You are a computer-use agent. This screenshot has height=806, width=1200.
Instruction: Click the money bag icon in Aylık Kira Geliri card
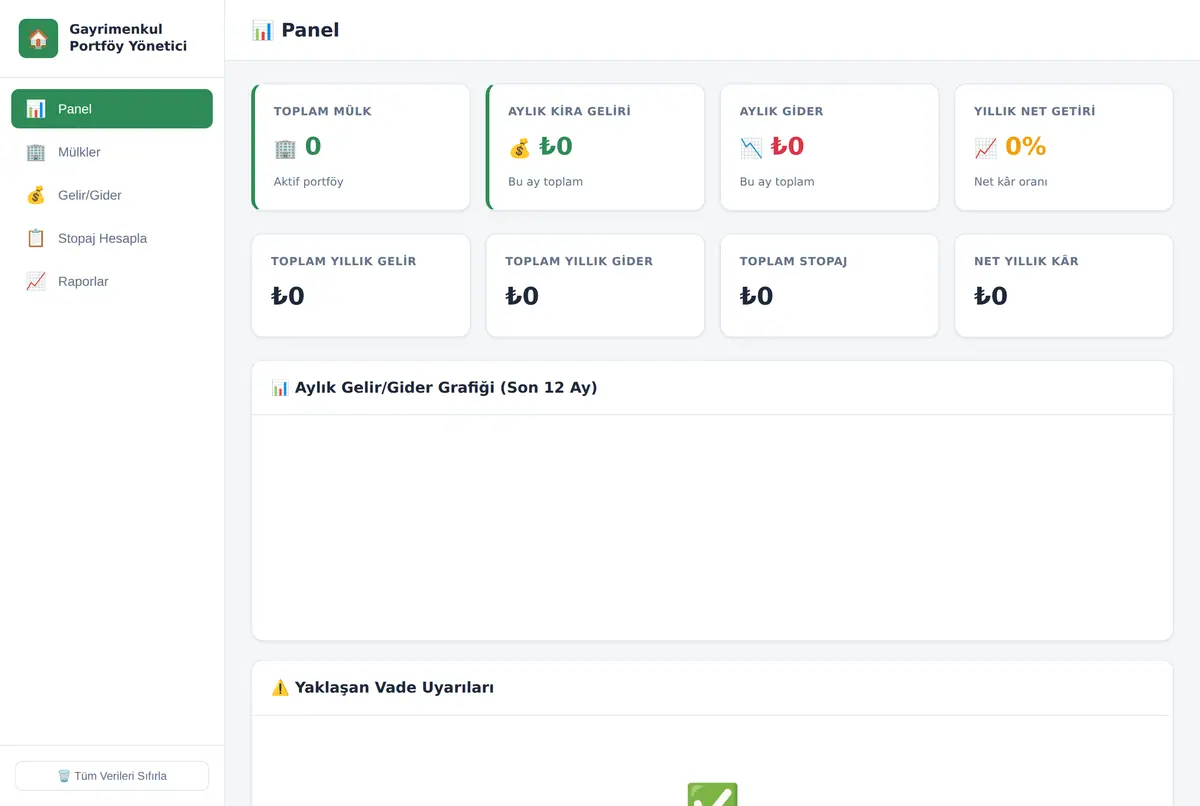pos(519,148)
